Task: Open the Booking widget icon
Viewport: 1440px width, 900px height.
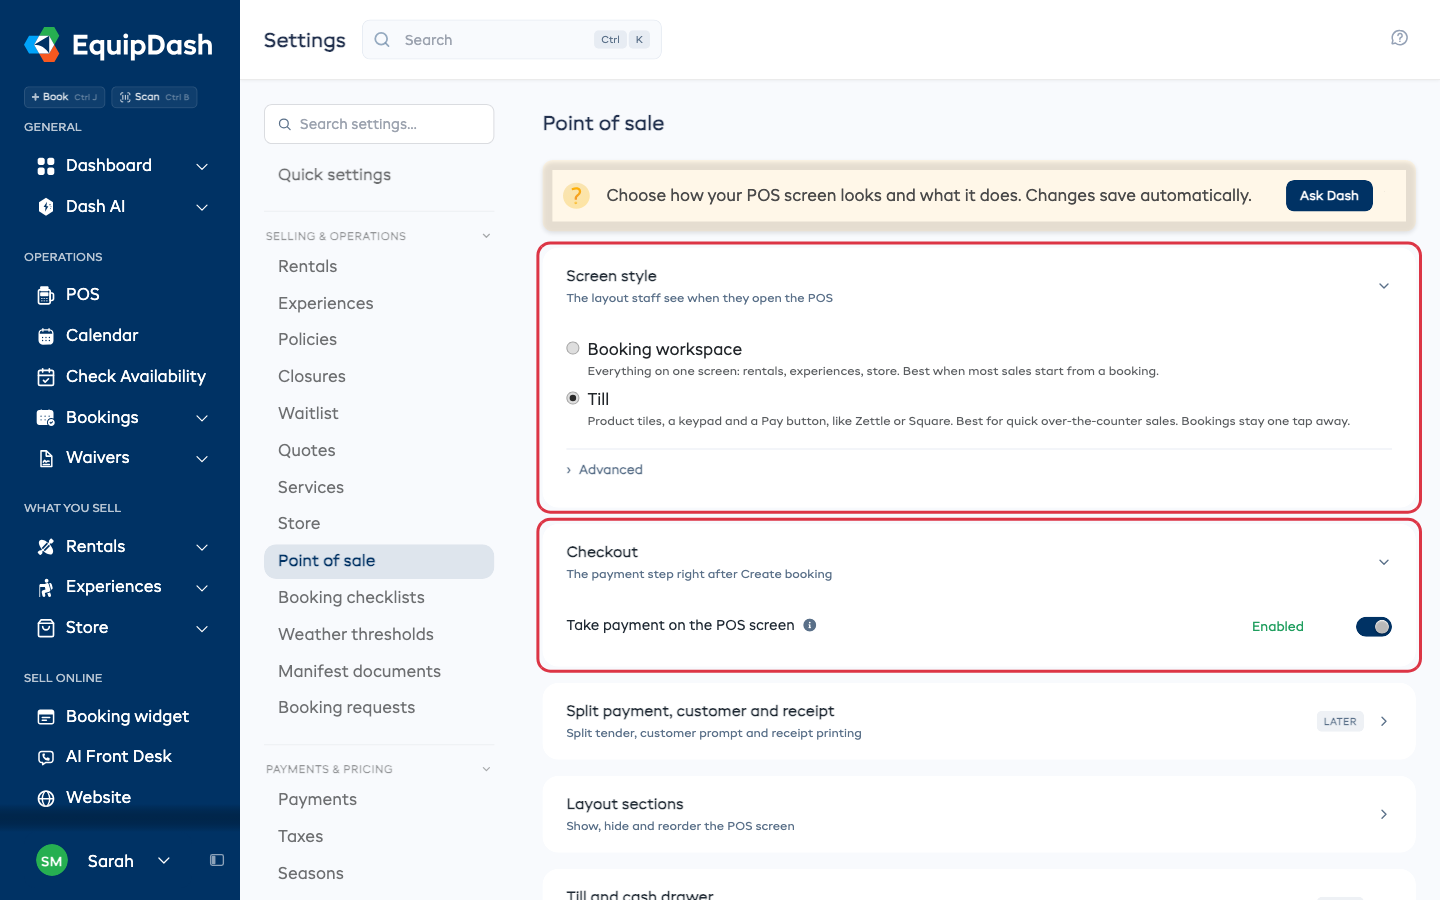Action: click(x=46, y=717)
